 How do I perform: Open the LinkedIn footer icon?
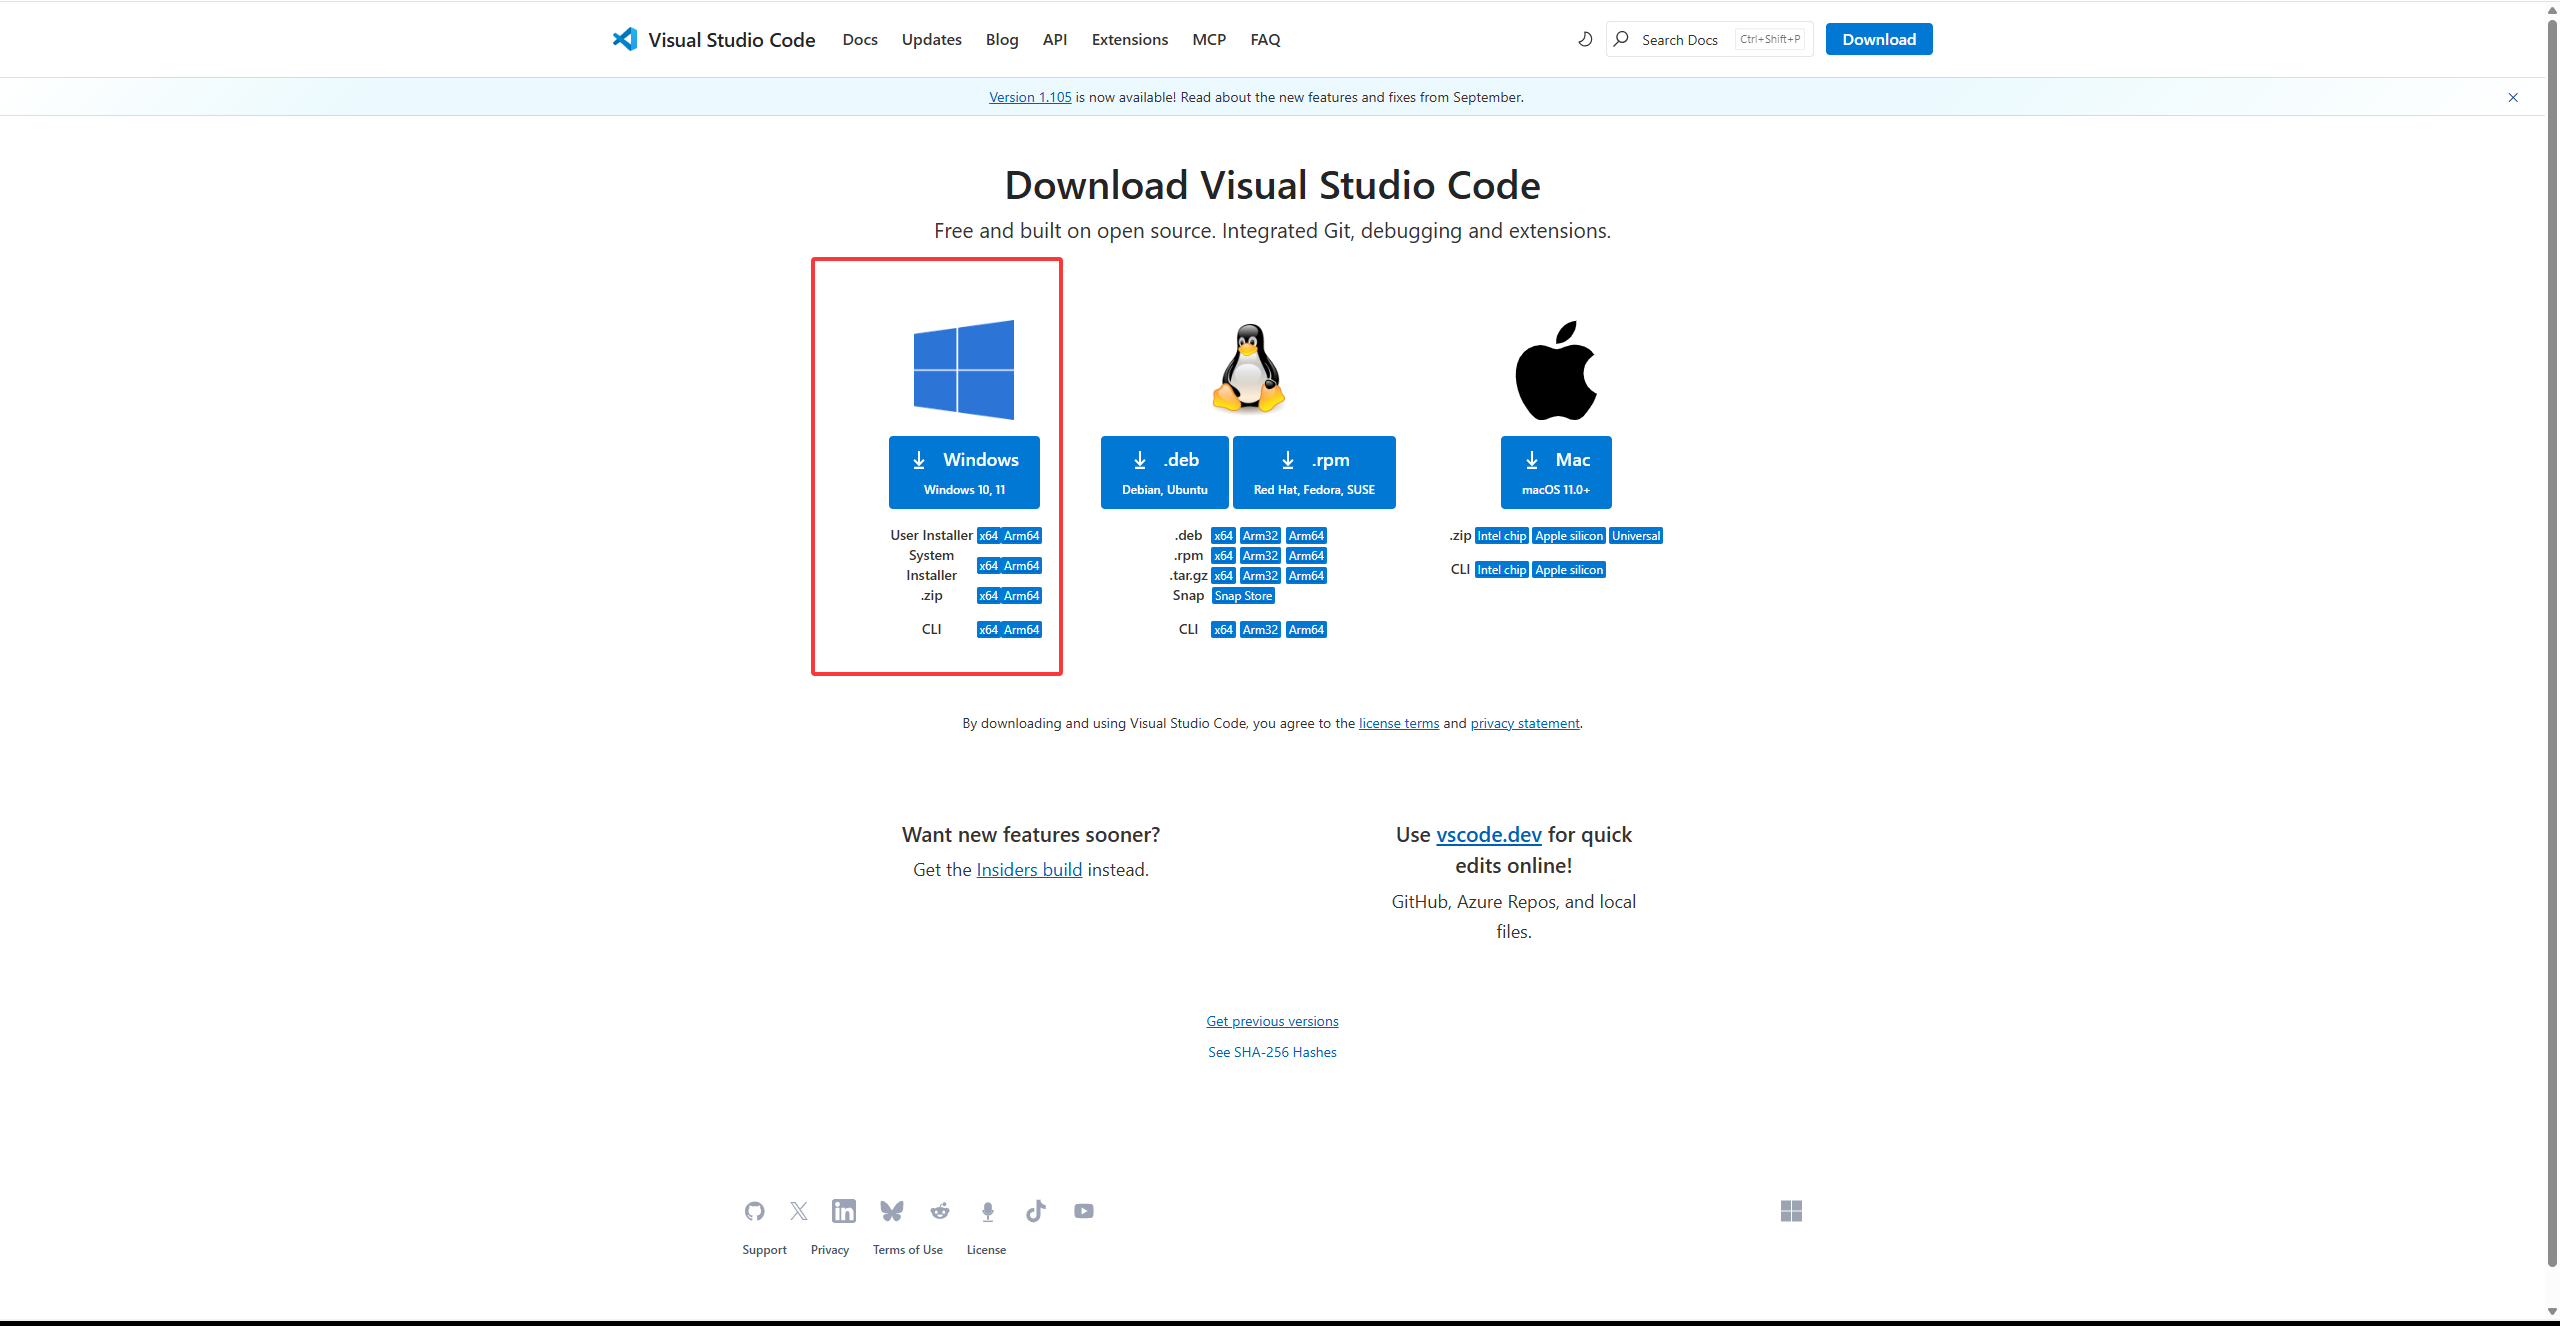coord(843,1211)
